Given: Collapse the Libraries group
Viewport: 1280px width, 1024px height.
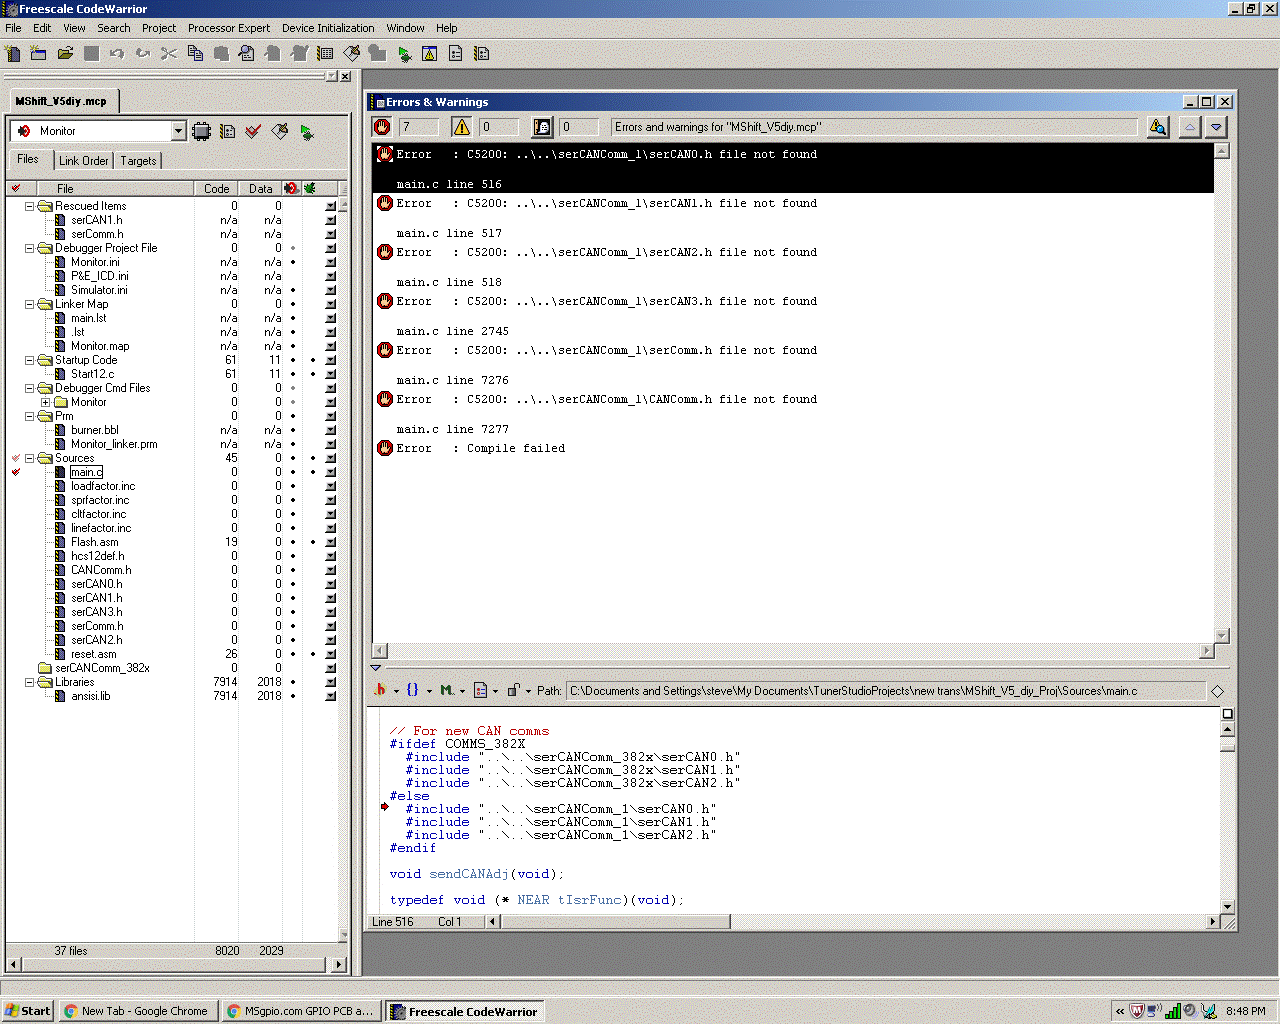Looking at the screenshot, I should click(x=29, y=682).
